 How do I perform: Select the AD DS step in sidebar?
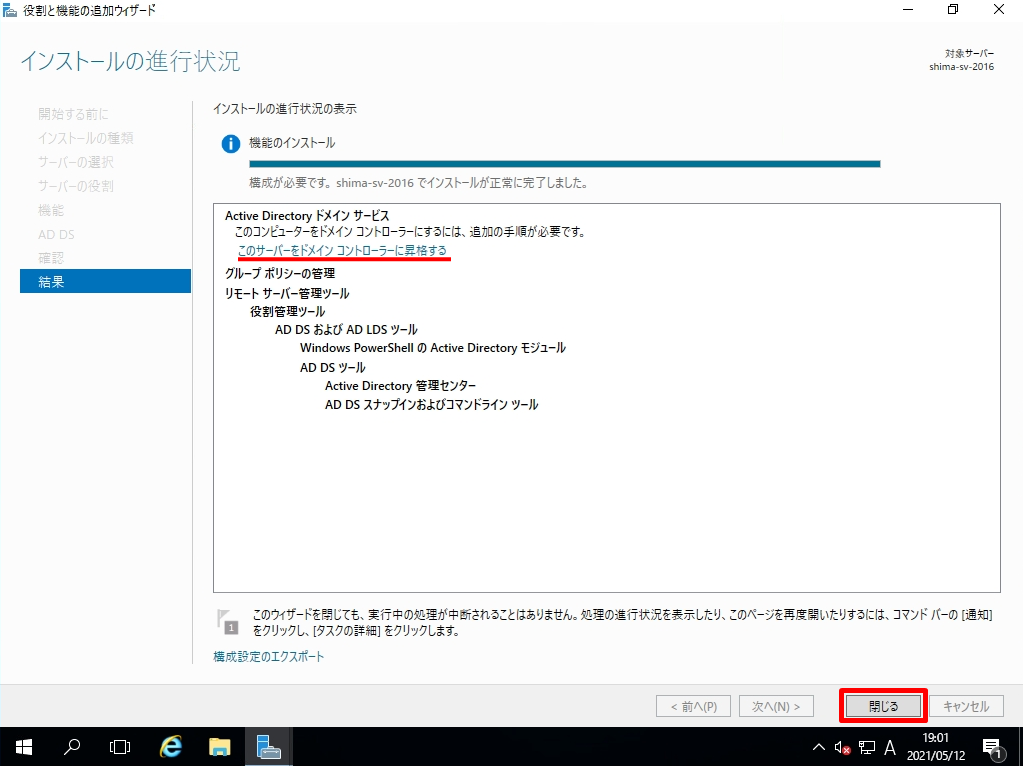(x=56, y=234)
